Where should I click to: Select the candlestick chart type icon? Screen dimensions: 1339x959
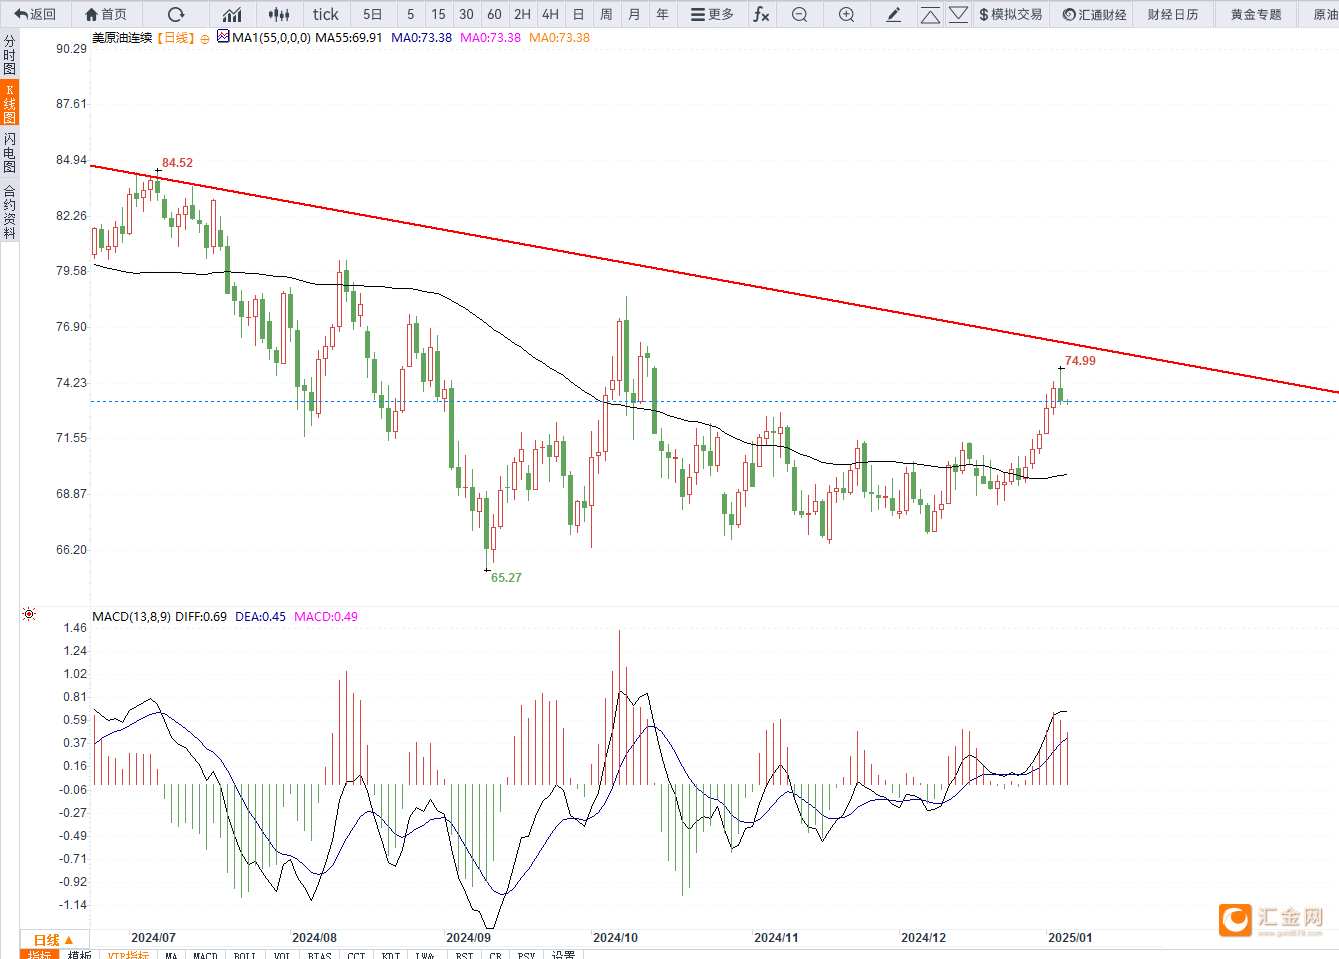pos(280,14)
